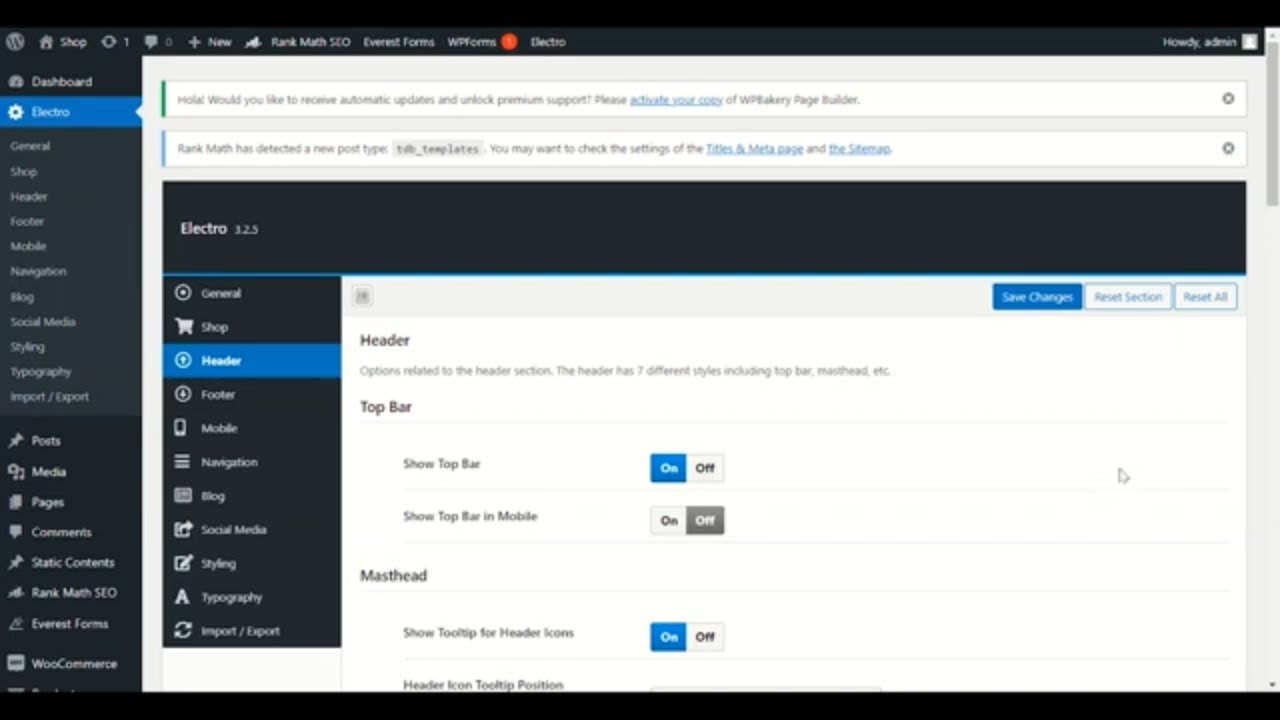Turn Show Tooltip for Header Icons On
1280x720 pixels.
coord(668,637)
